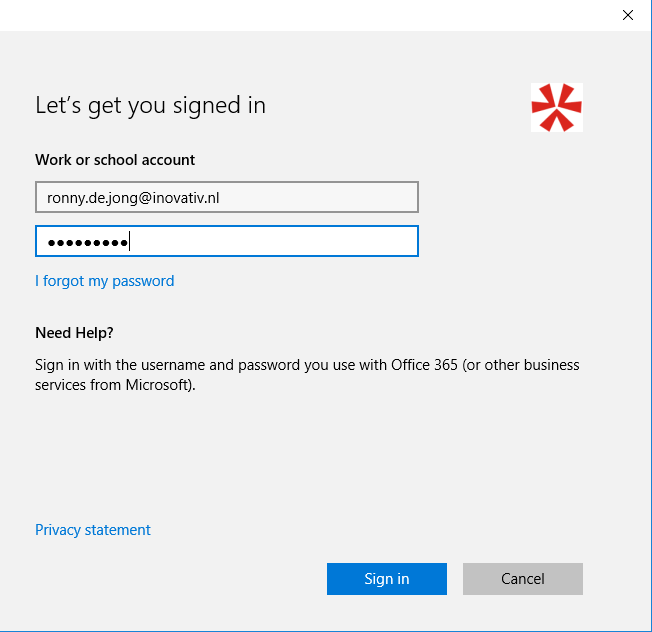Click the "Let's get you signed in" heading
This screenshot has height=632, width=652.
coord(150,105)
